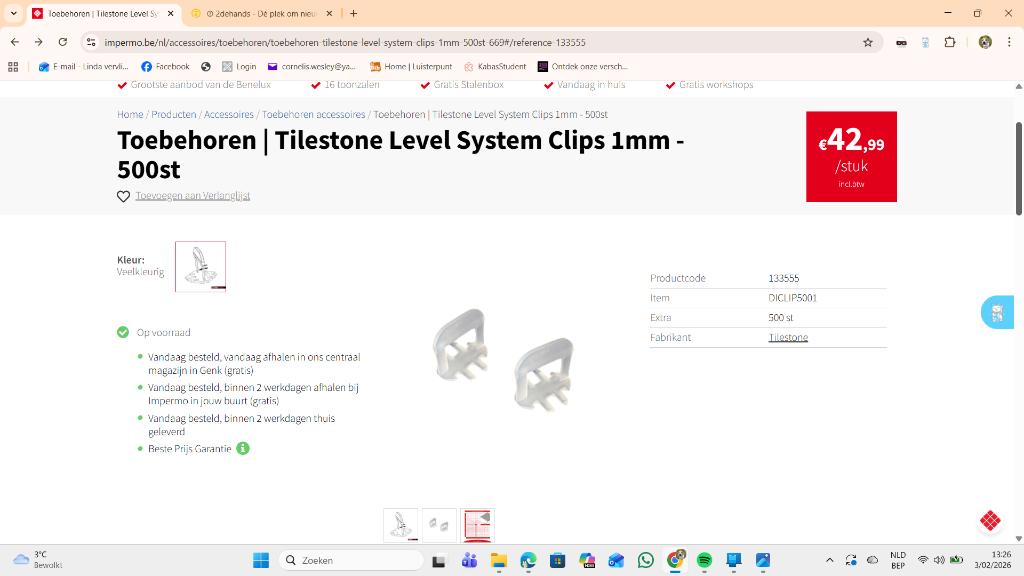Close the Toebehoren Tilestone tab
Viewport: 1024px width, 576px height.
tap(170, 13)
